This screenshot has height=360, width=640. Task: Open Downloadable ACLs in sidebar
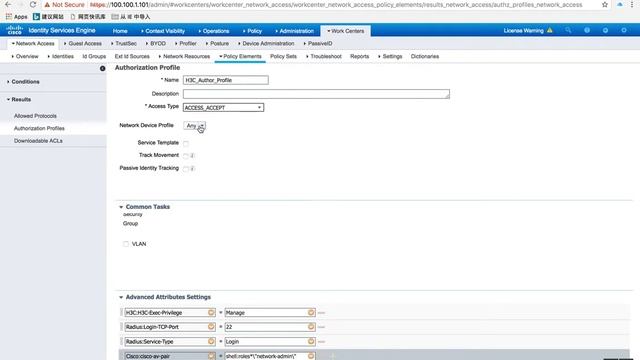38,141
